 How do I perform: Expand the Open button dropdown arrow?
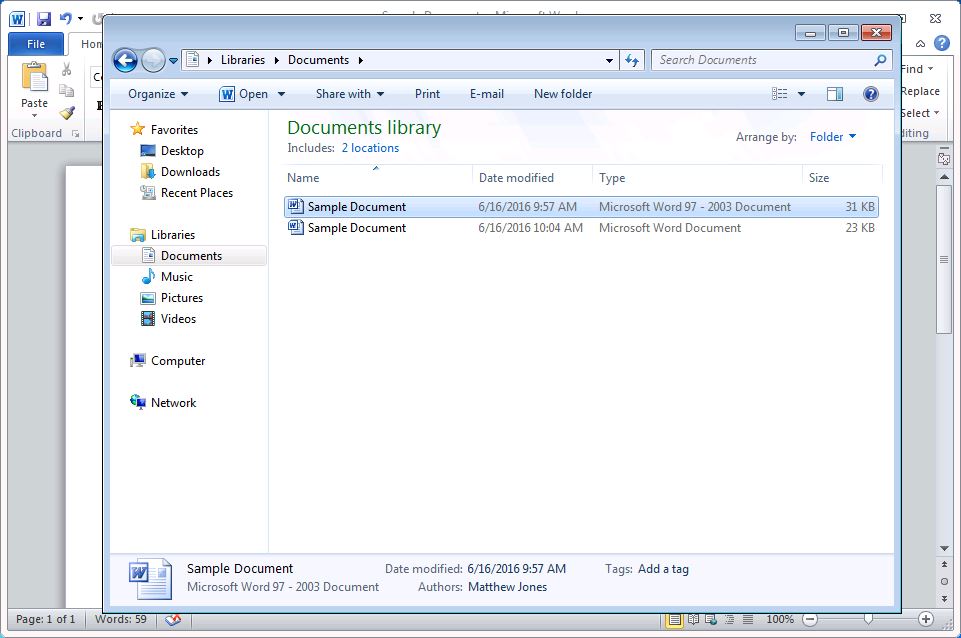click(281, 94)
